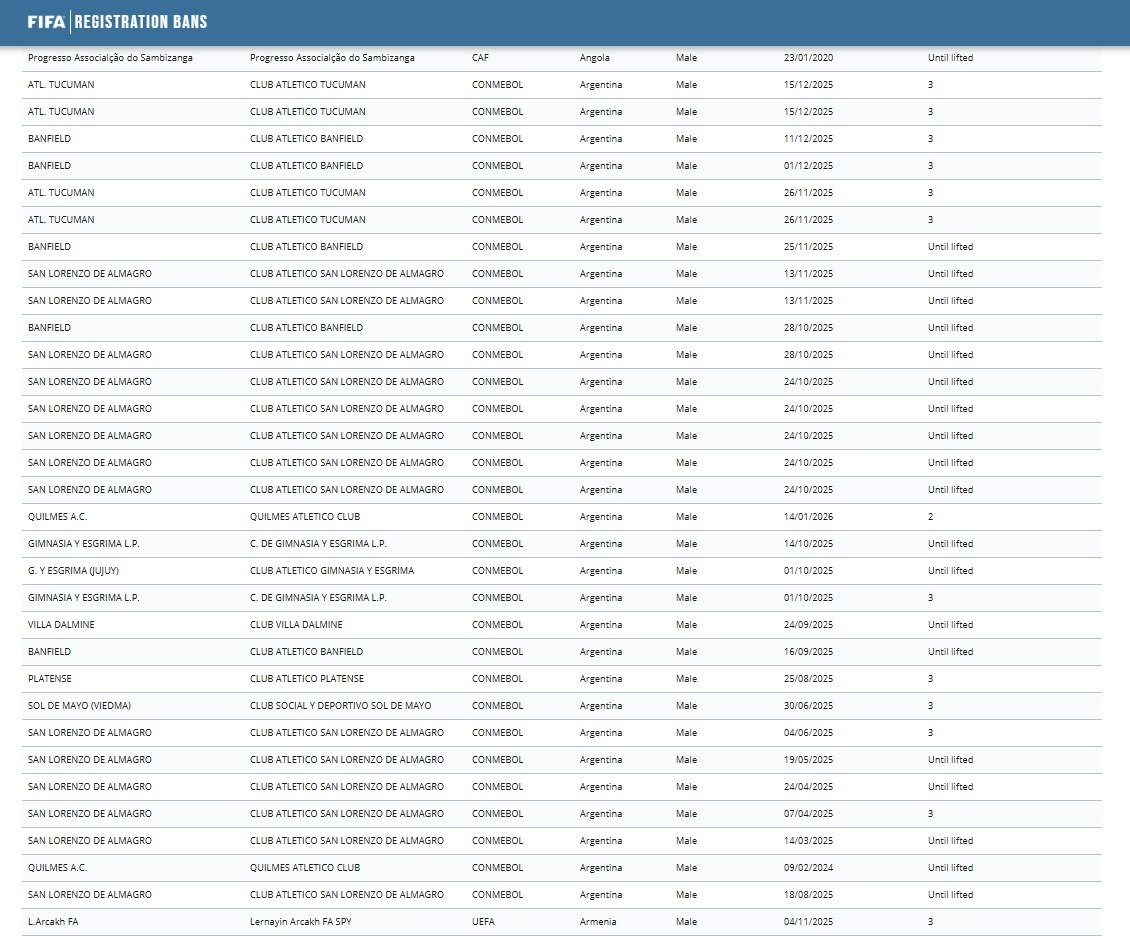Click the Club Atletico Platense entry
This screenshot has width=1130, height=943.
point(306,679)
